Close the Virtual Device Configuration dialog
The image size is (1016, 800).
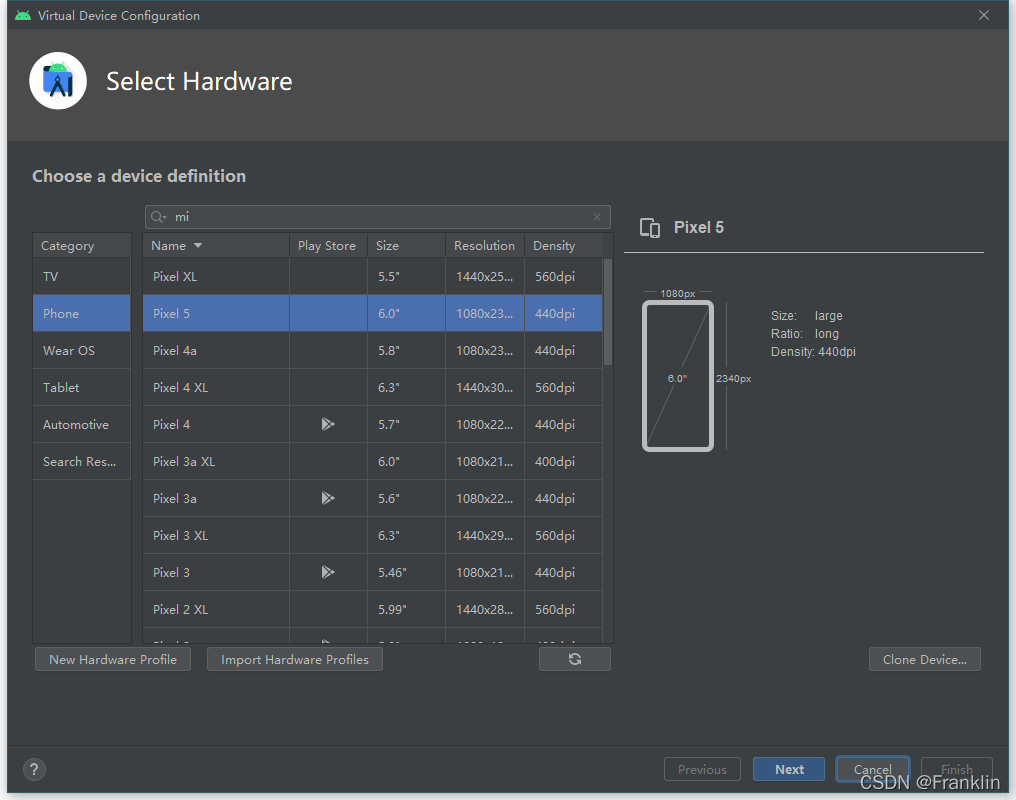984,15
